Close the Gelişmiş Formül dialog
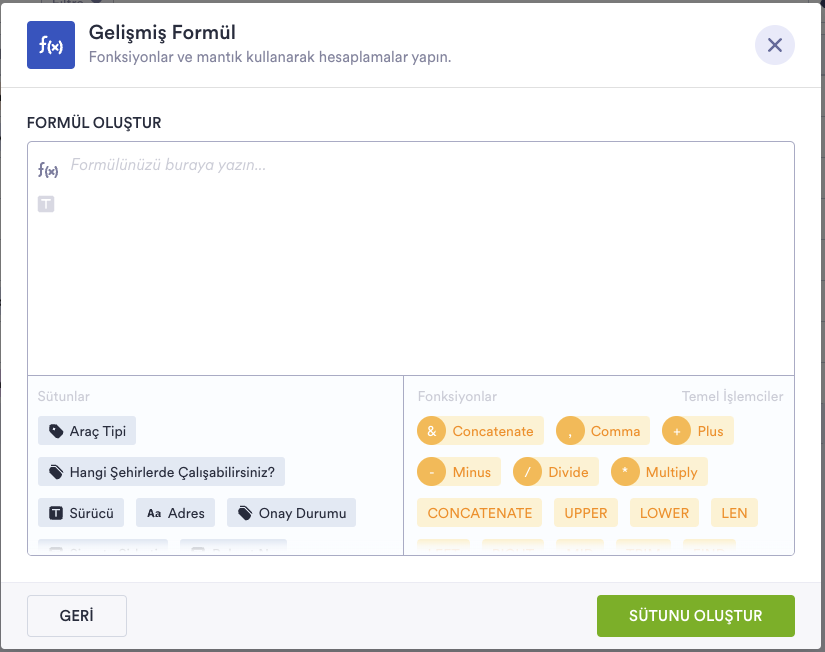Viewport: 825px width, 652px height. tap(774, 45)
